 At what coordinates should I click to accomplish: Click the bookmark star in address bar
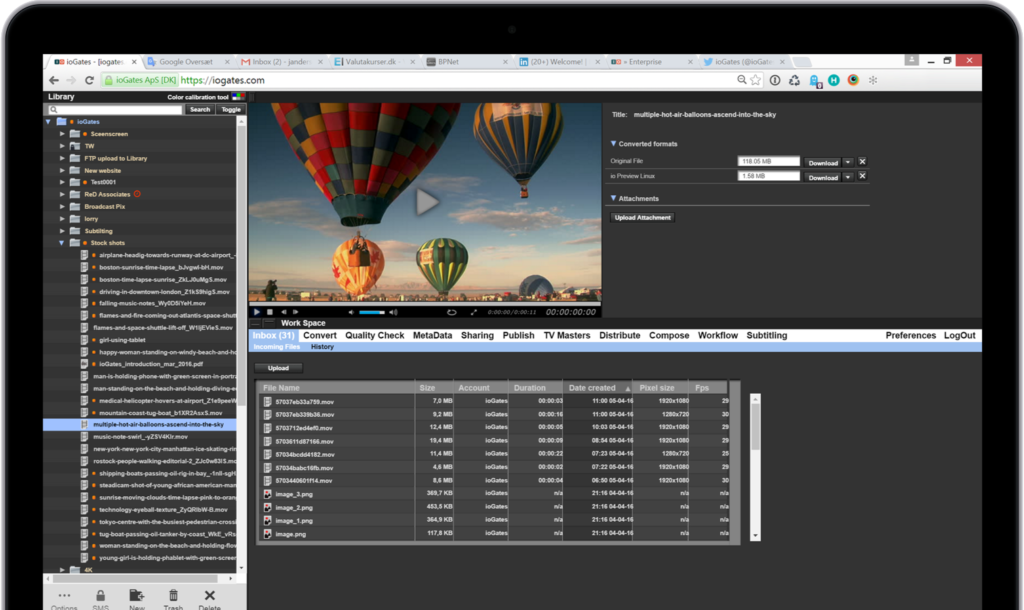[x=756, y=80]
